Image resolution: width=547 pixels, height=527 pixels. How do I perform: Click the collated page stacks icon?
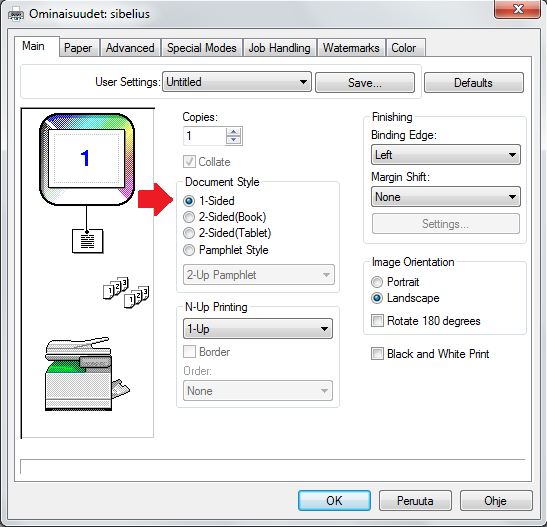coord(126,293)
